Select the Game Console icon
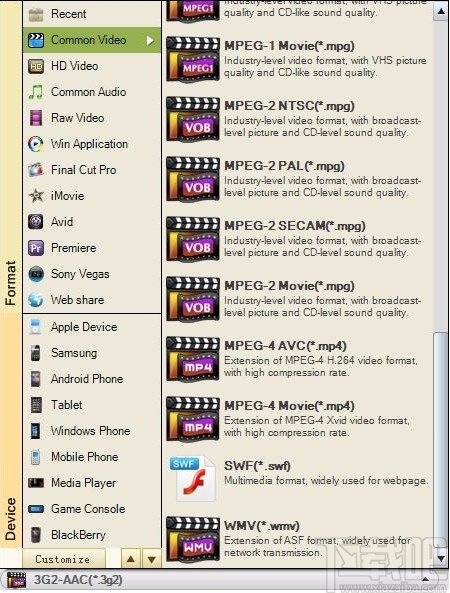This screenshot has width=450, height=593. pyautogui.click(x=36, y=509)
